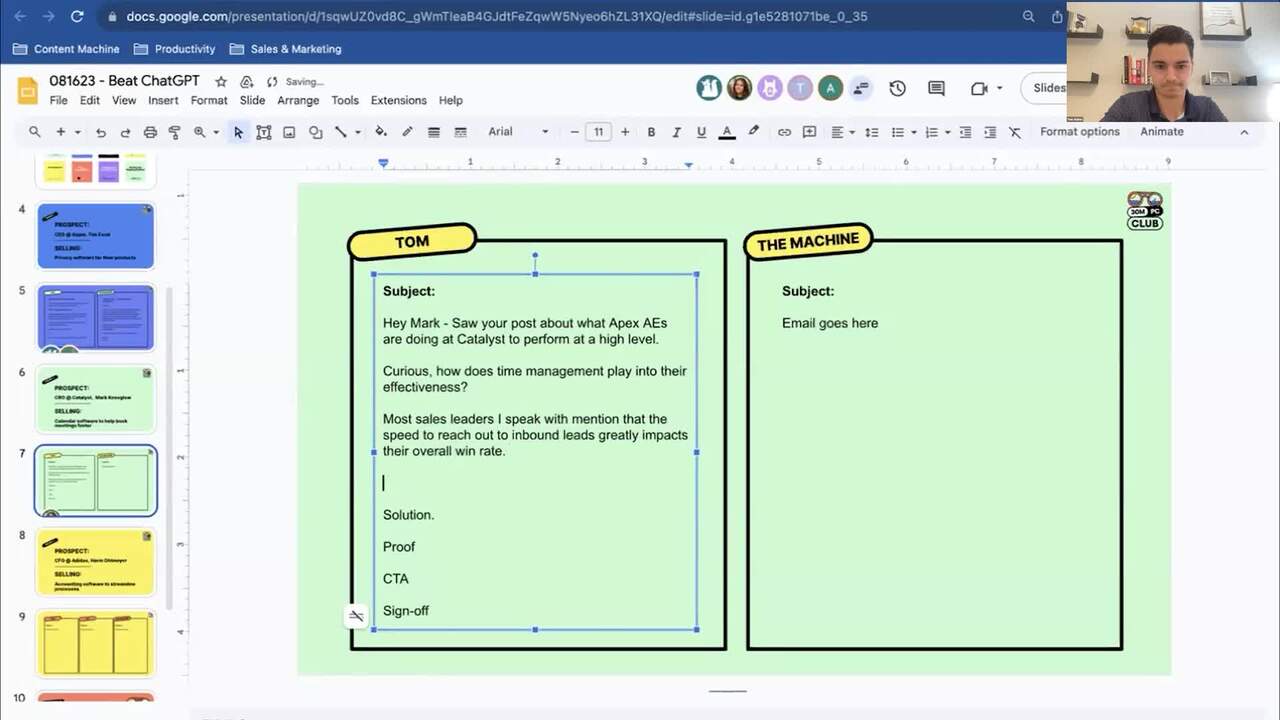Open the highlight color tool
The width and height of the screenshot is (1280, 720).
point(754,132)
